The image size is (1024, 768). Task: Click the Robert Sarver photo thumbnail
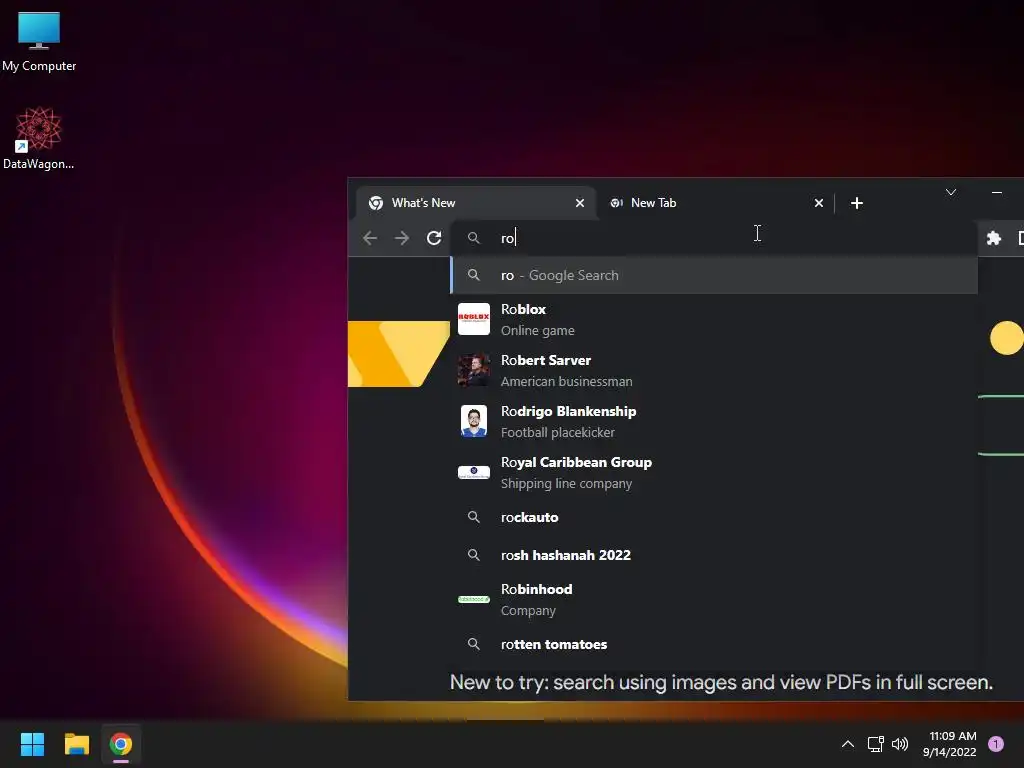point(473,370)
